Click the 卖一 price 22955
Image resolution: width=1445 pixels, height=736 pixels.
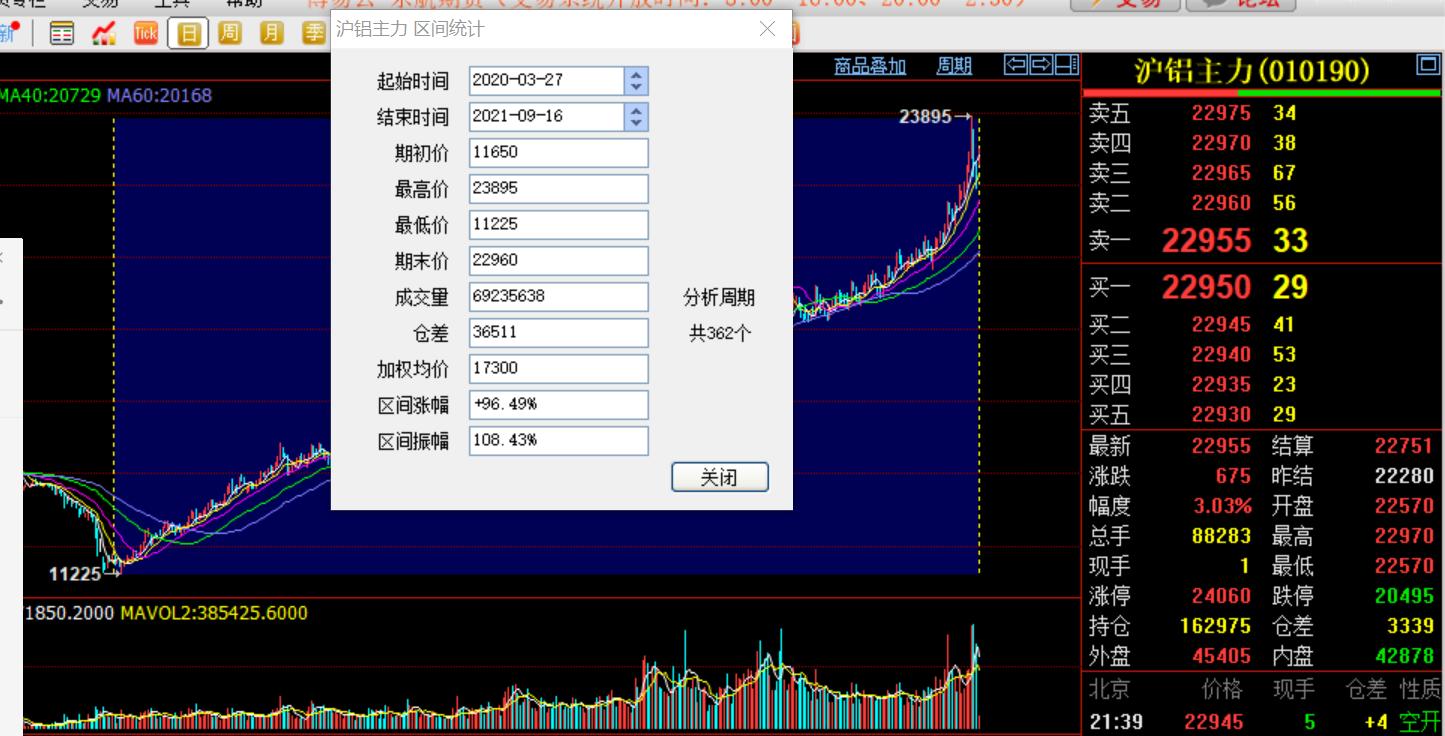point(1206,241)
